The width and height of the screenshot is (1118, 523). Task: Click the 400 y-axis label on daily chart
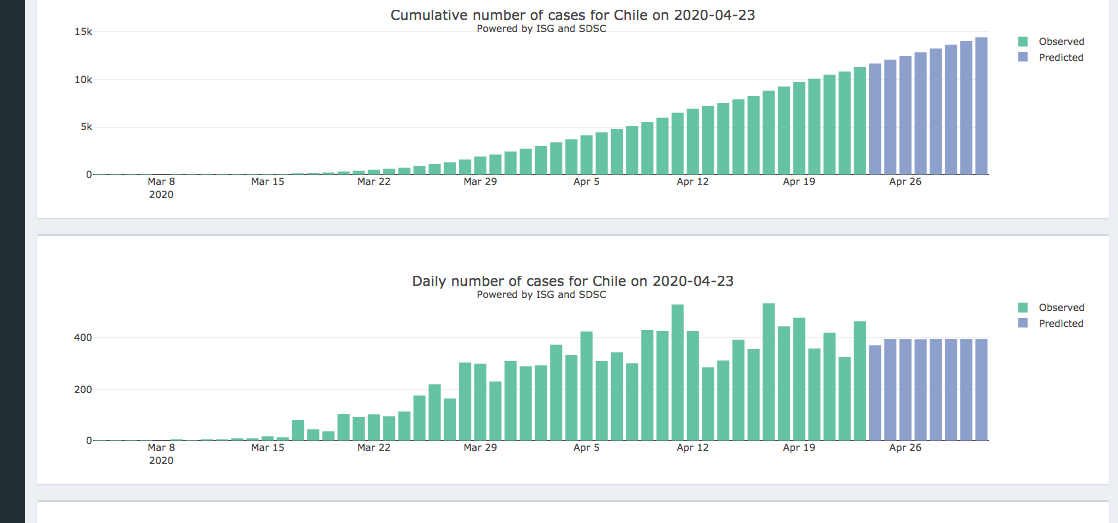click(81, 338)
